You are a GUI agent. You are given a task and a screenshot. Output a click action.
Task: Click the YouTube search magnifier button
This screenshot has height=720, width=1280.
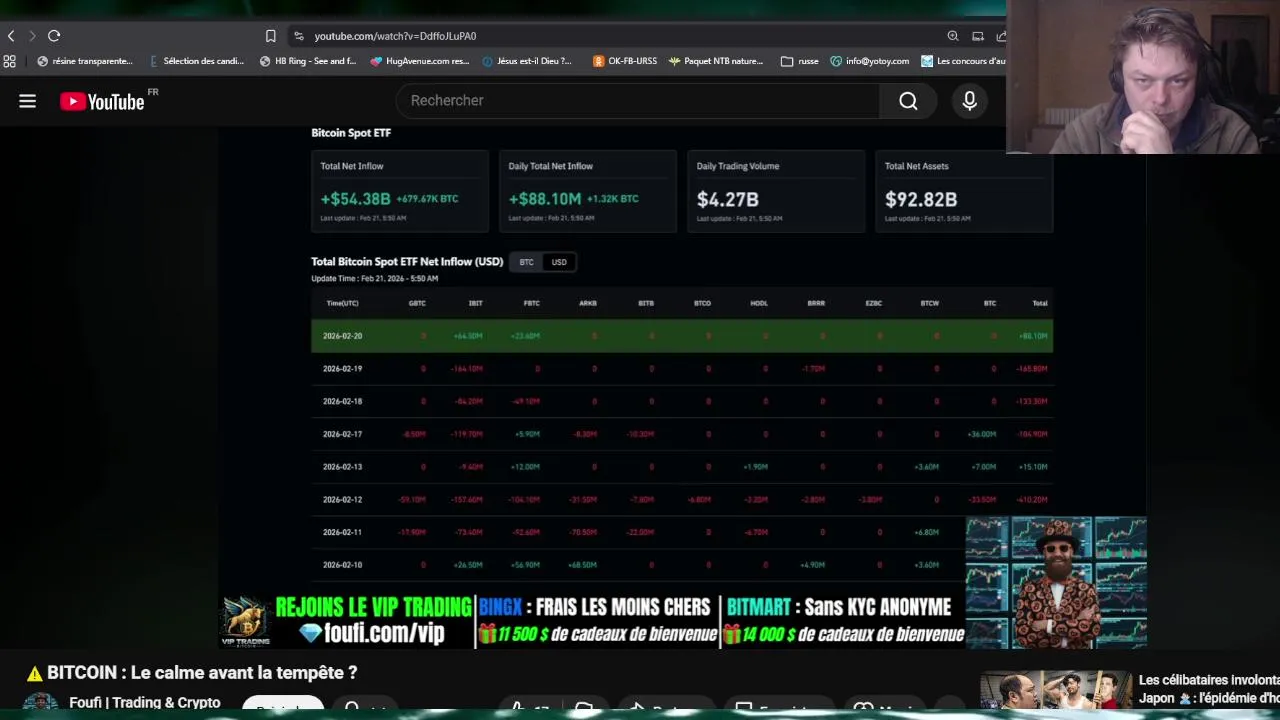(908, 100)
